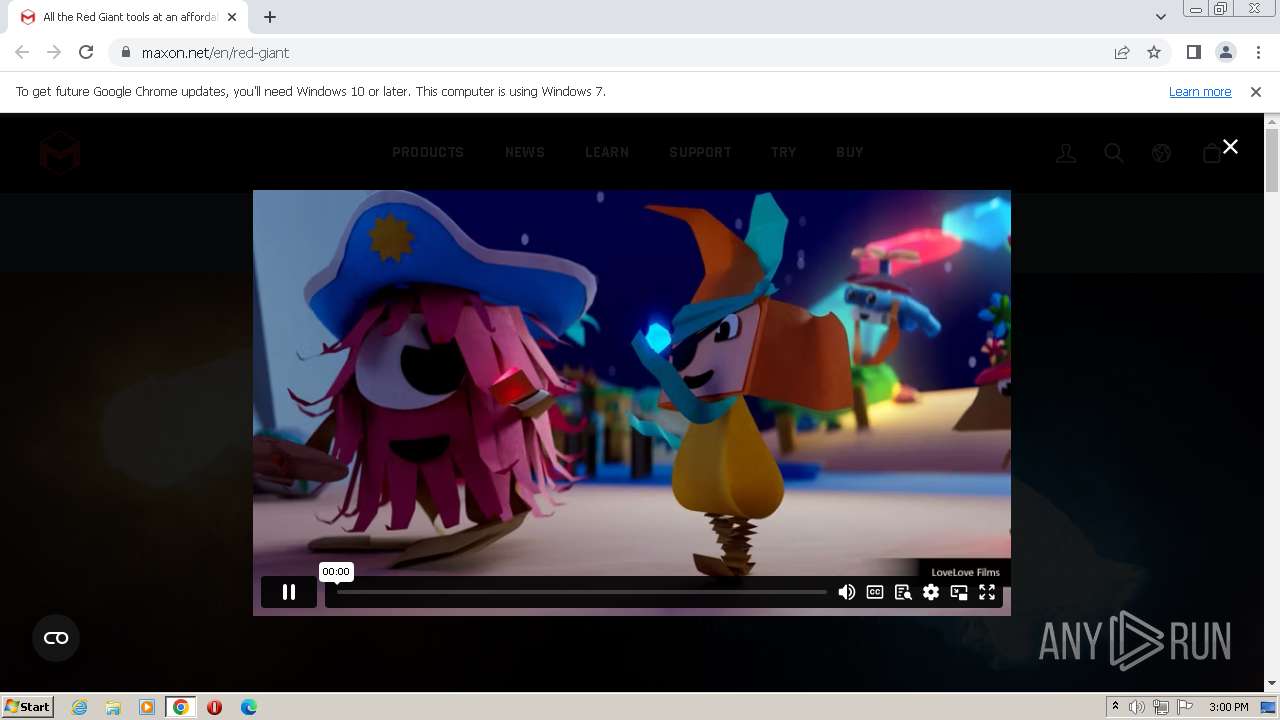1280x720 pixels.
Task: Click Learn more about Chrome updates
Action: click(x=1200, y=91)
